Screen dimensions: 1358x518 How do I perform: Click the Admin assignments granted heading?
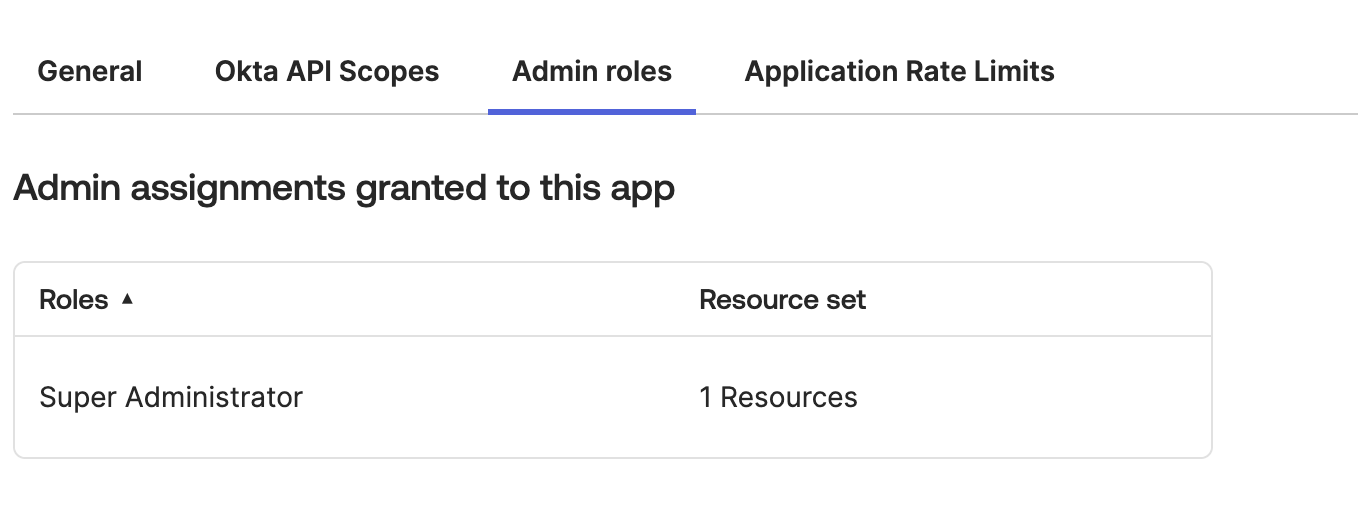(344, 188)
